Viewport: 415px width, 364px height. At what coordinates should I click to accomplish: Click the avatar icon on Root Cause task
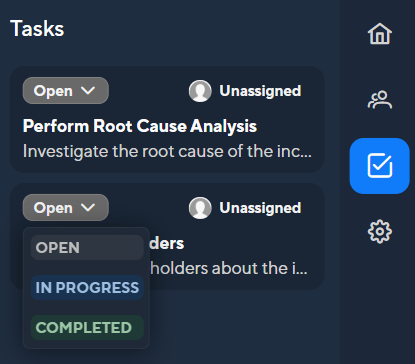click(x=200, y=91)
